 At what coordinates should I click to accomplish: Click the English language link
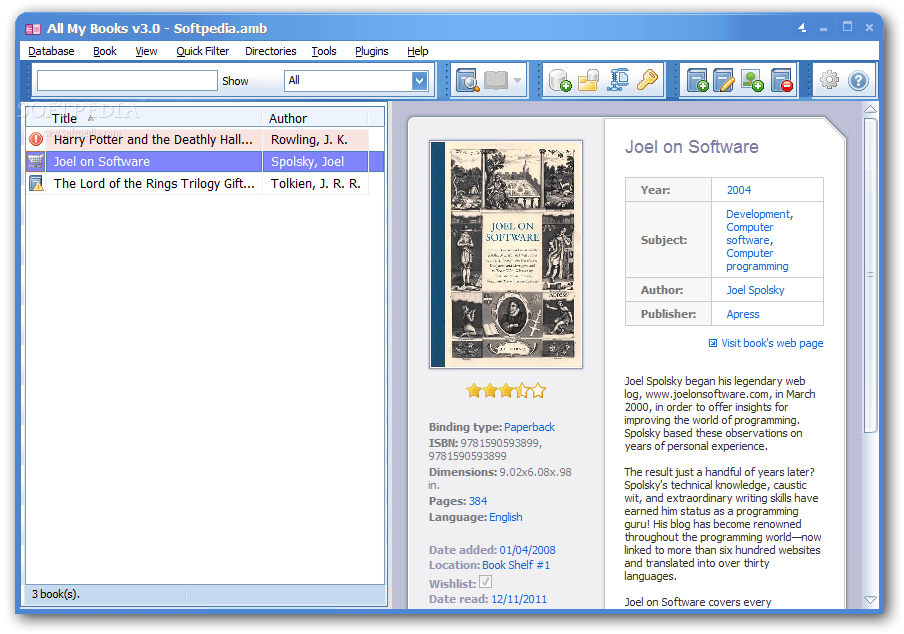506,517
